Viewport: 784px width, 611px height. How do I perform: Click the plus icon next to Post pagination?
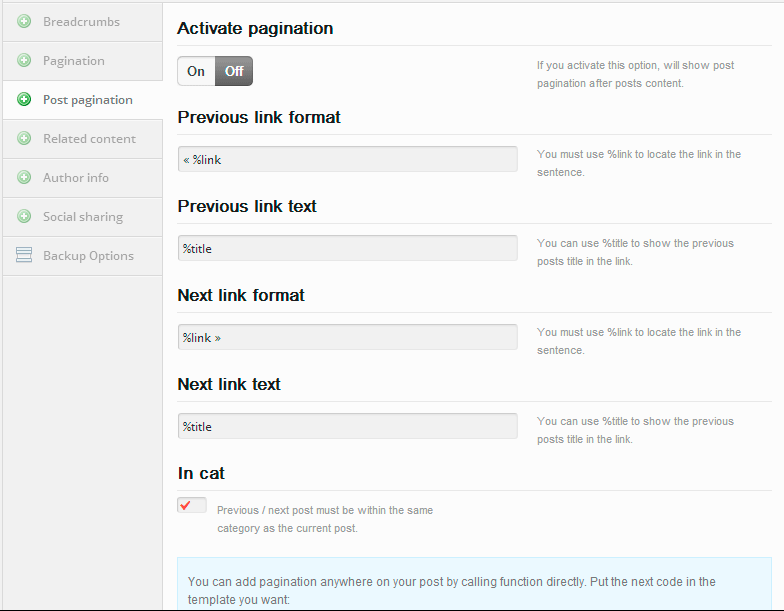24,100
